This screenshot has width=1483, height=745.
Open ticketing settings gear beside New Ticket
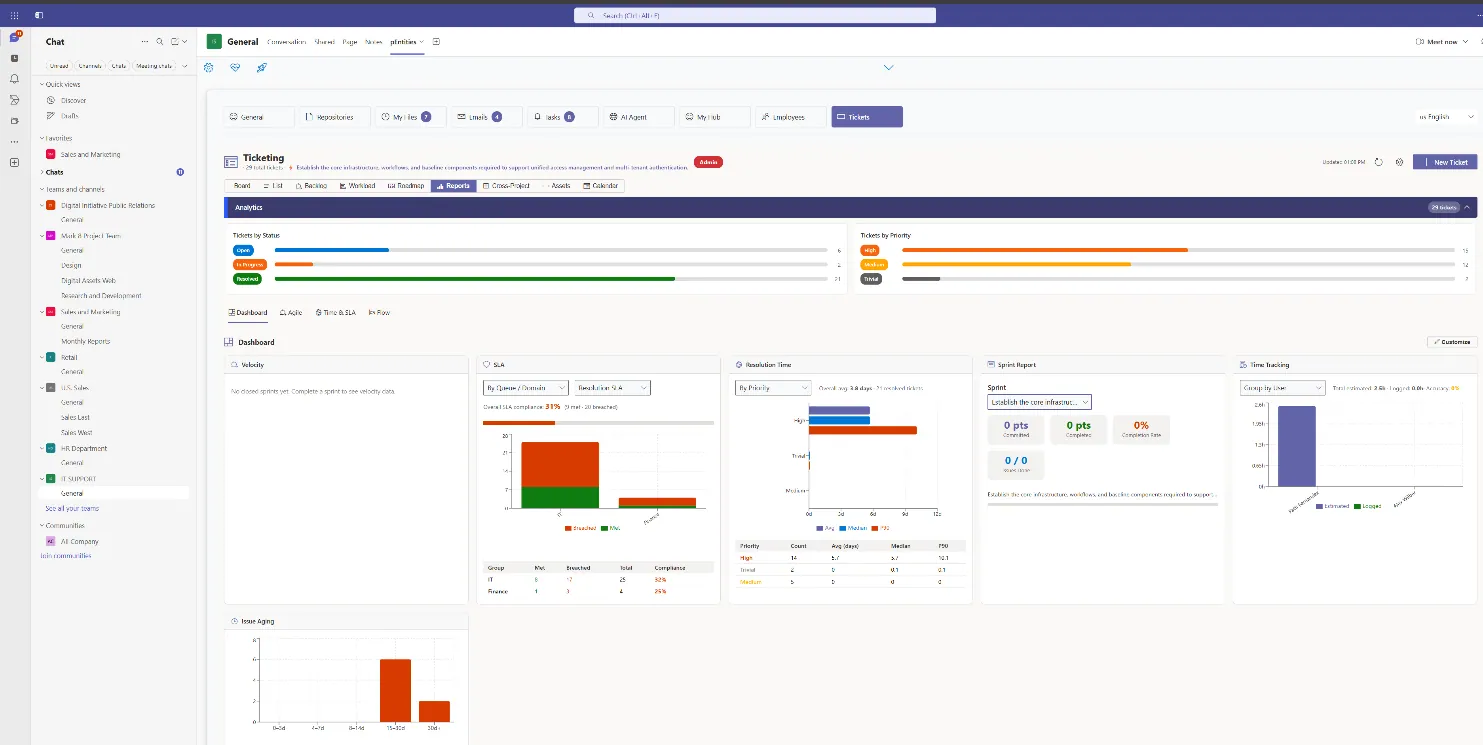(x=1400, y=162)
